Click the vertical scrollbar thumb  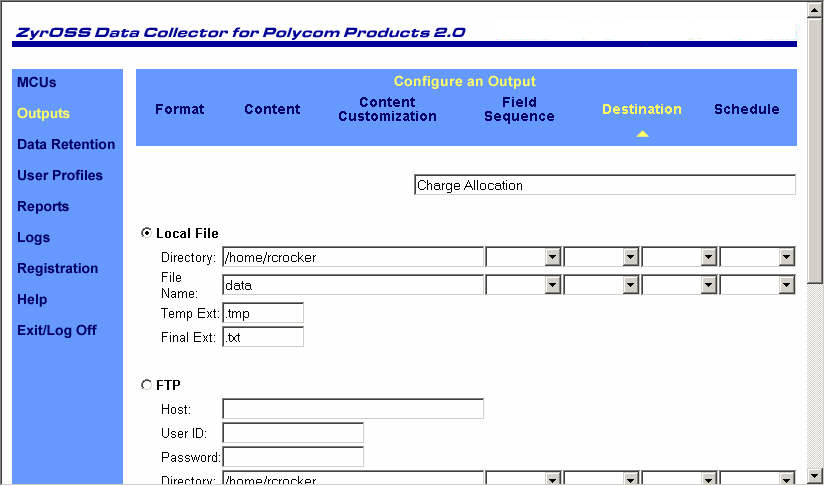pyautogui.click(x=814, y=151)
